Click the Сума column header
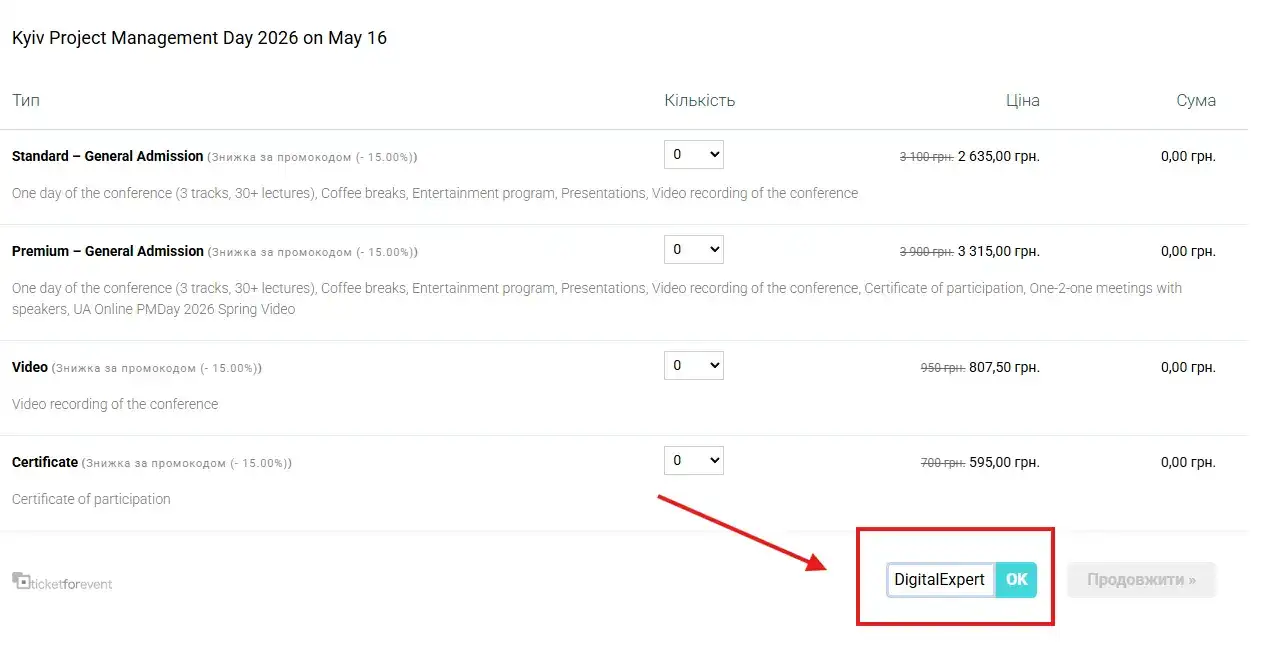 coord(1196,100)
